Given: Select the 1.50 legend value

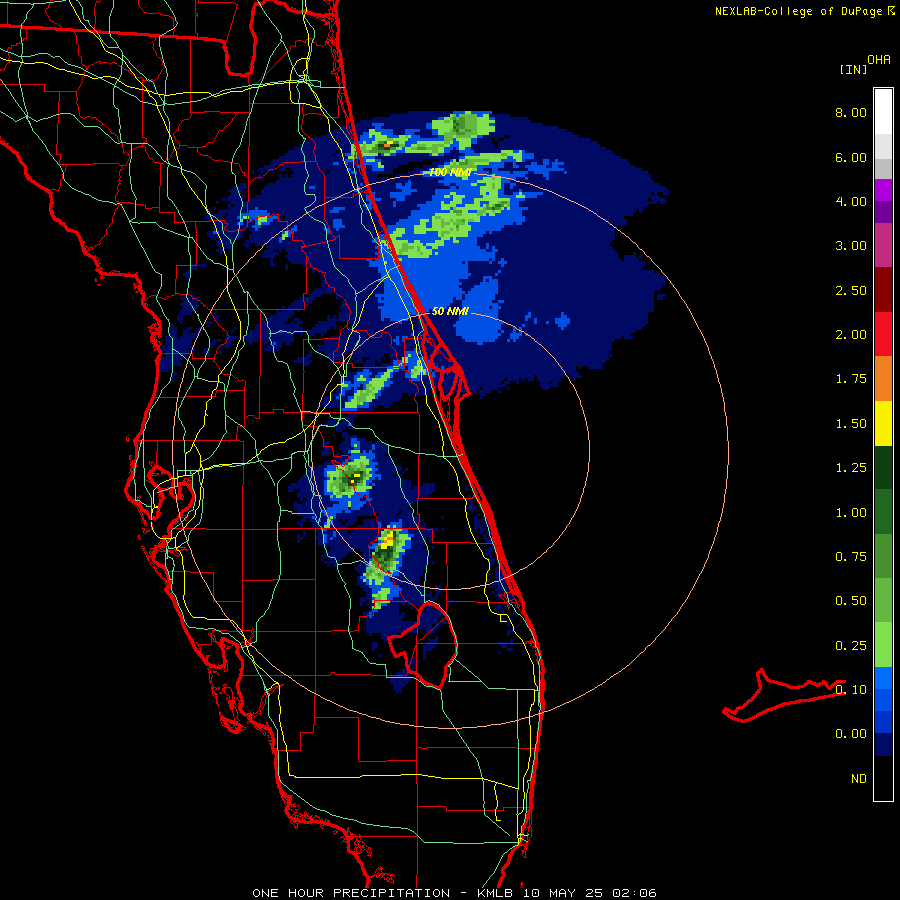Looking at the screenshot, I should [851, 424].
